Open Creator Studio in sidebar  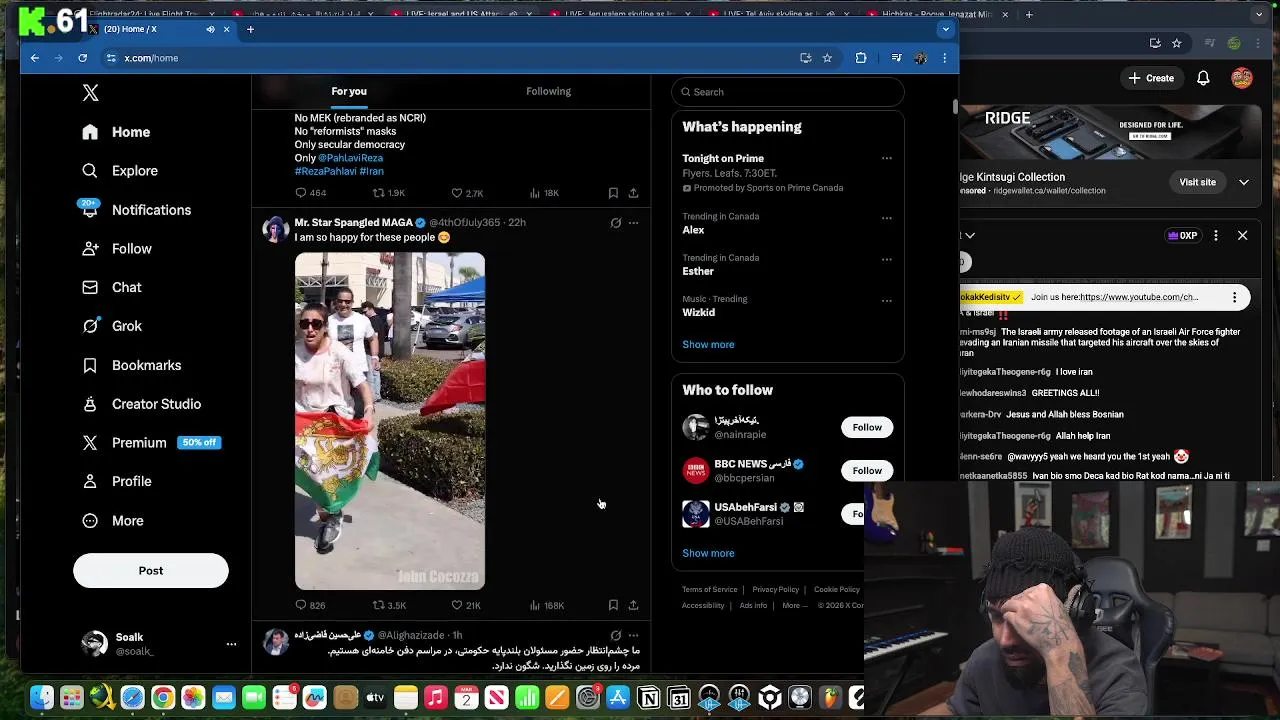coord(141,404)
